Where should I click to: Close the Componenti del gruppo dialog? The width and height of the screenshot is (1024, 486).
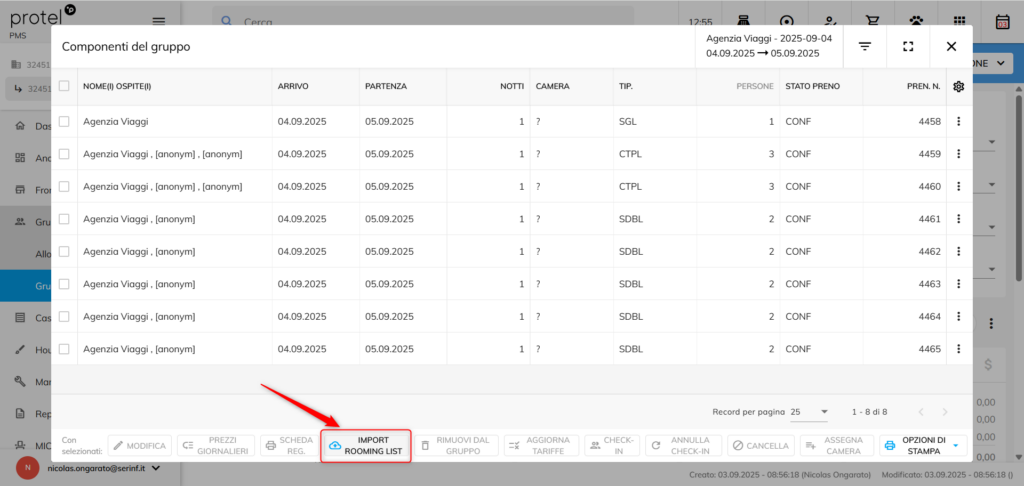click(951, 47)
